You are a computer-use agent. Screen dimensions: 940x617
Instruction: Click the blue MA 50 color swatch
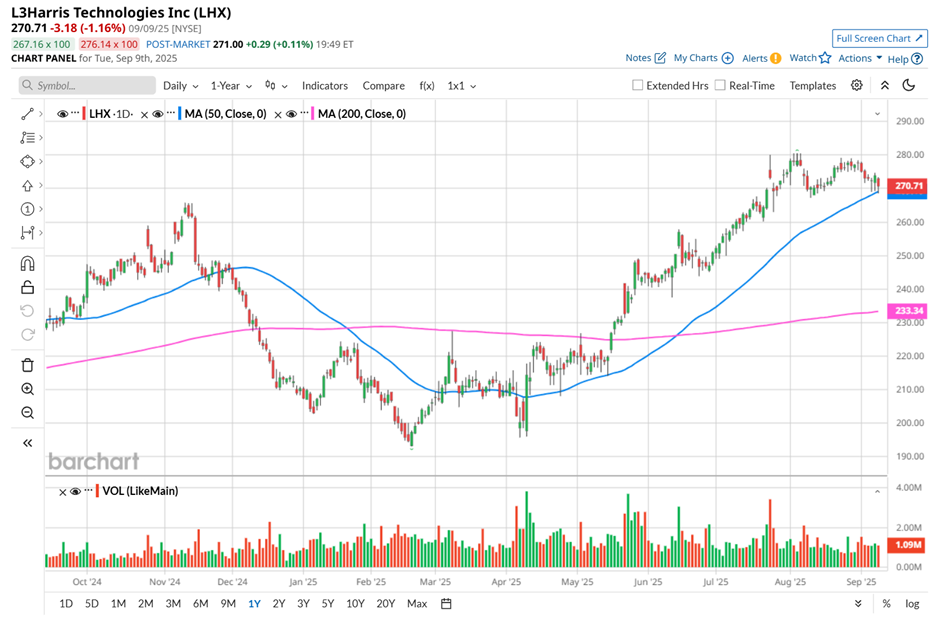(180, 113)
